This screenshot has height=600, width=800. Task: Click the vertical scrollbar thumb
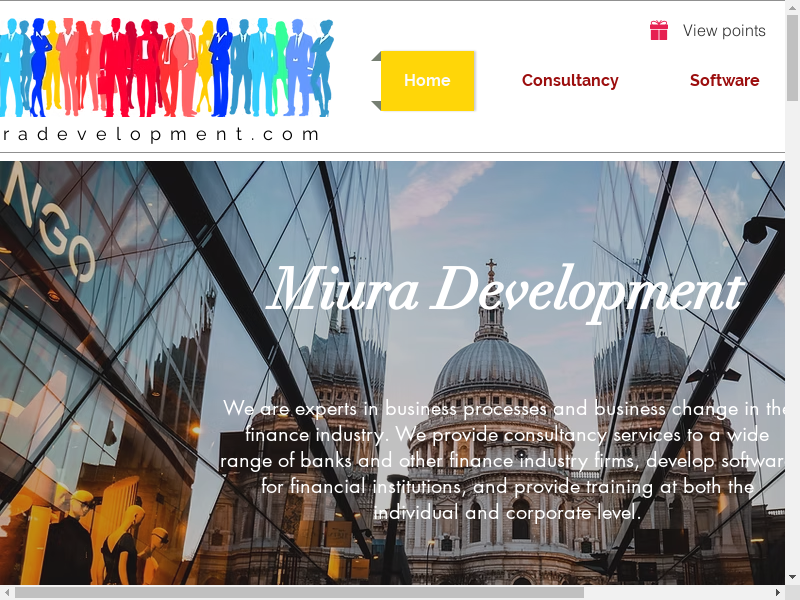(x=792, y=60)
